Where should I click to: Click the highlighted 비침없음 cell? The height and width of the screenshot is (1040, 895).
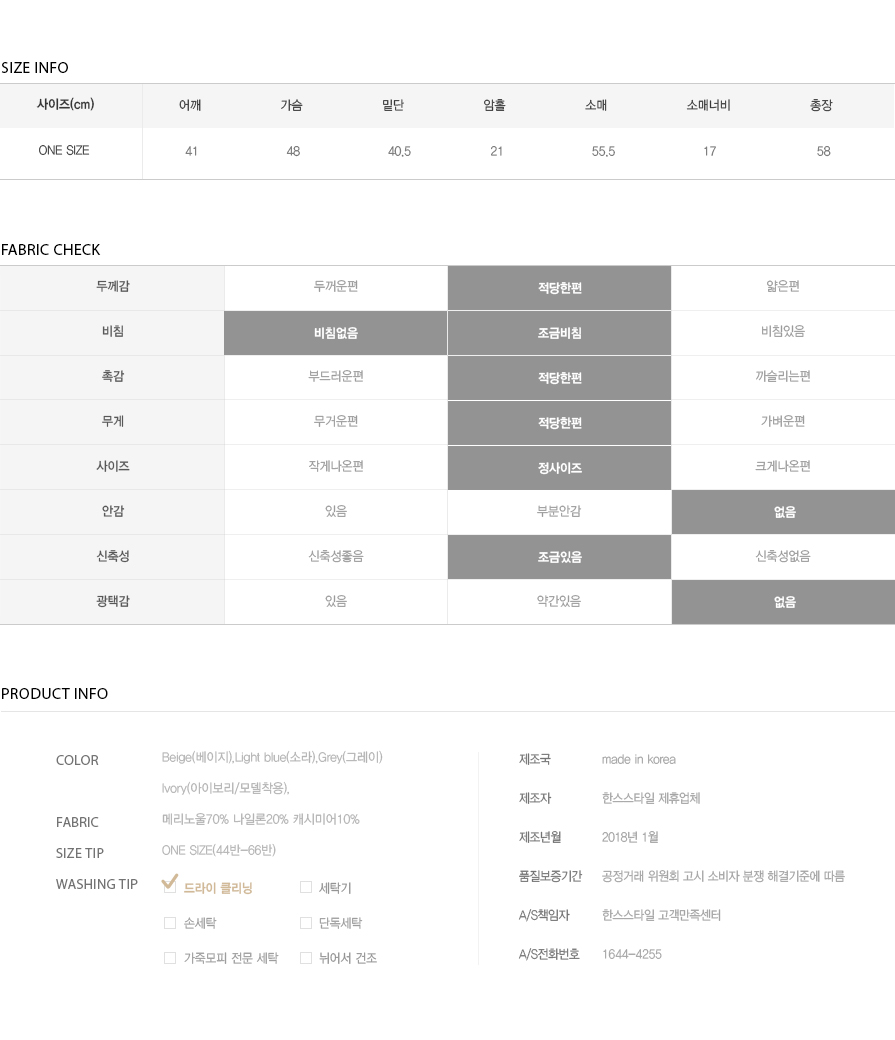tap(336, 333)
